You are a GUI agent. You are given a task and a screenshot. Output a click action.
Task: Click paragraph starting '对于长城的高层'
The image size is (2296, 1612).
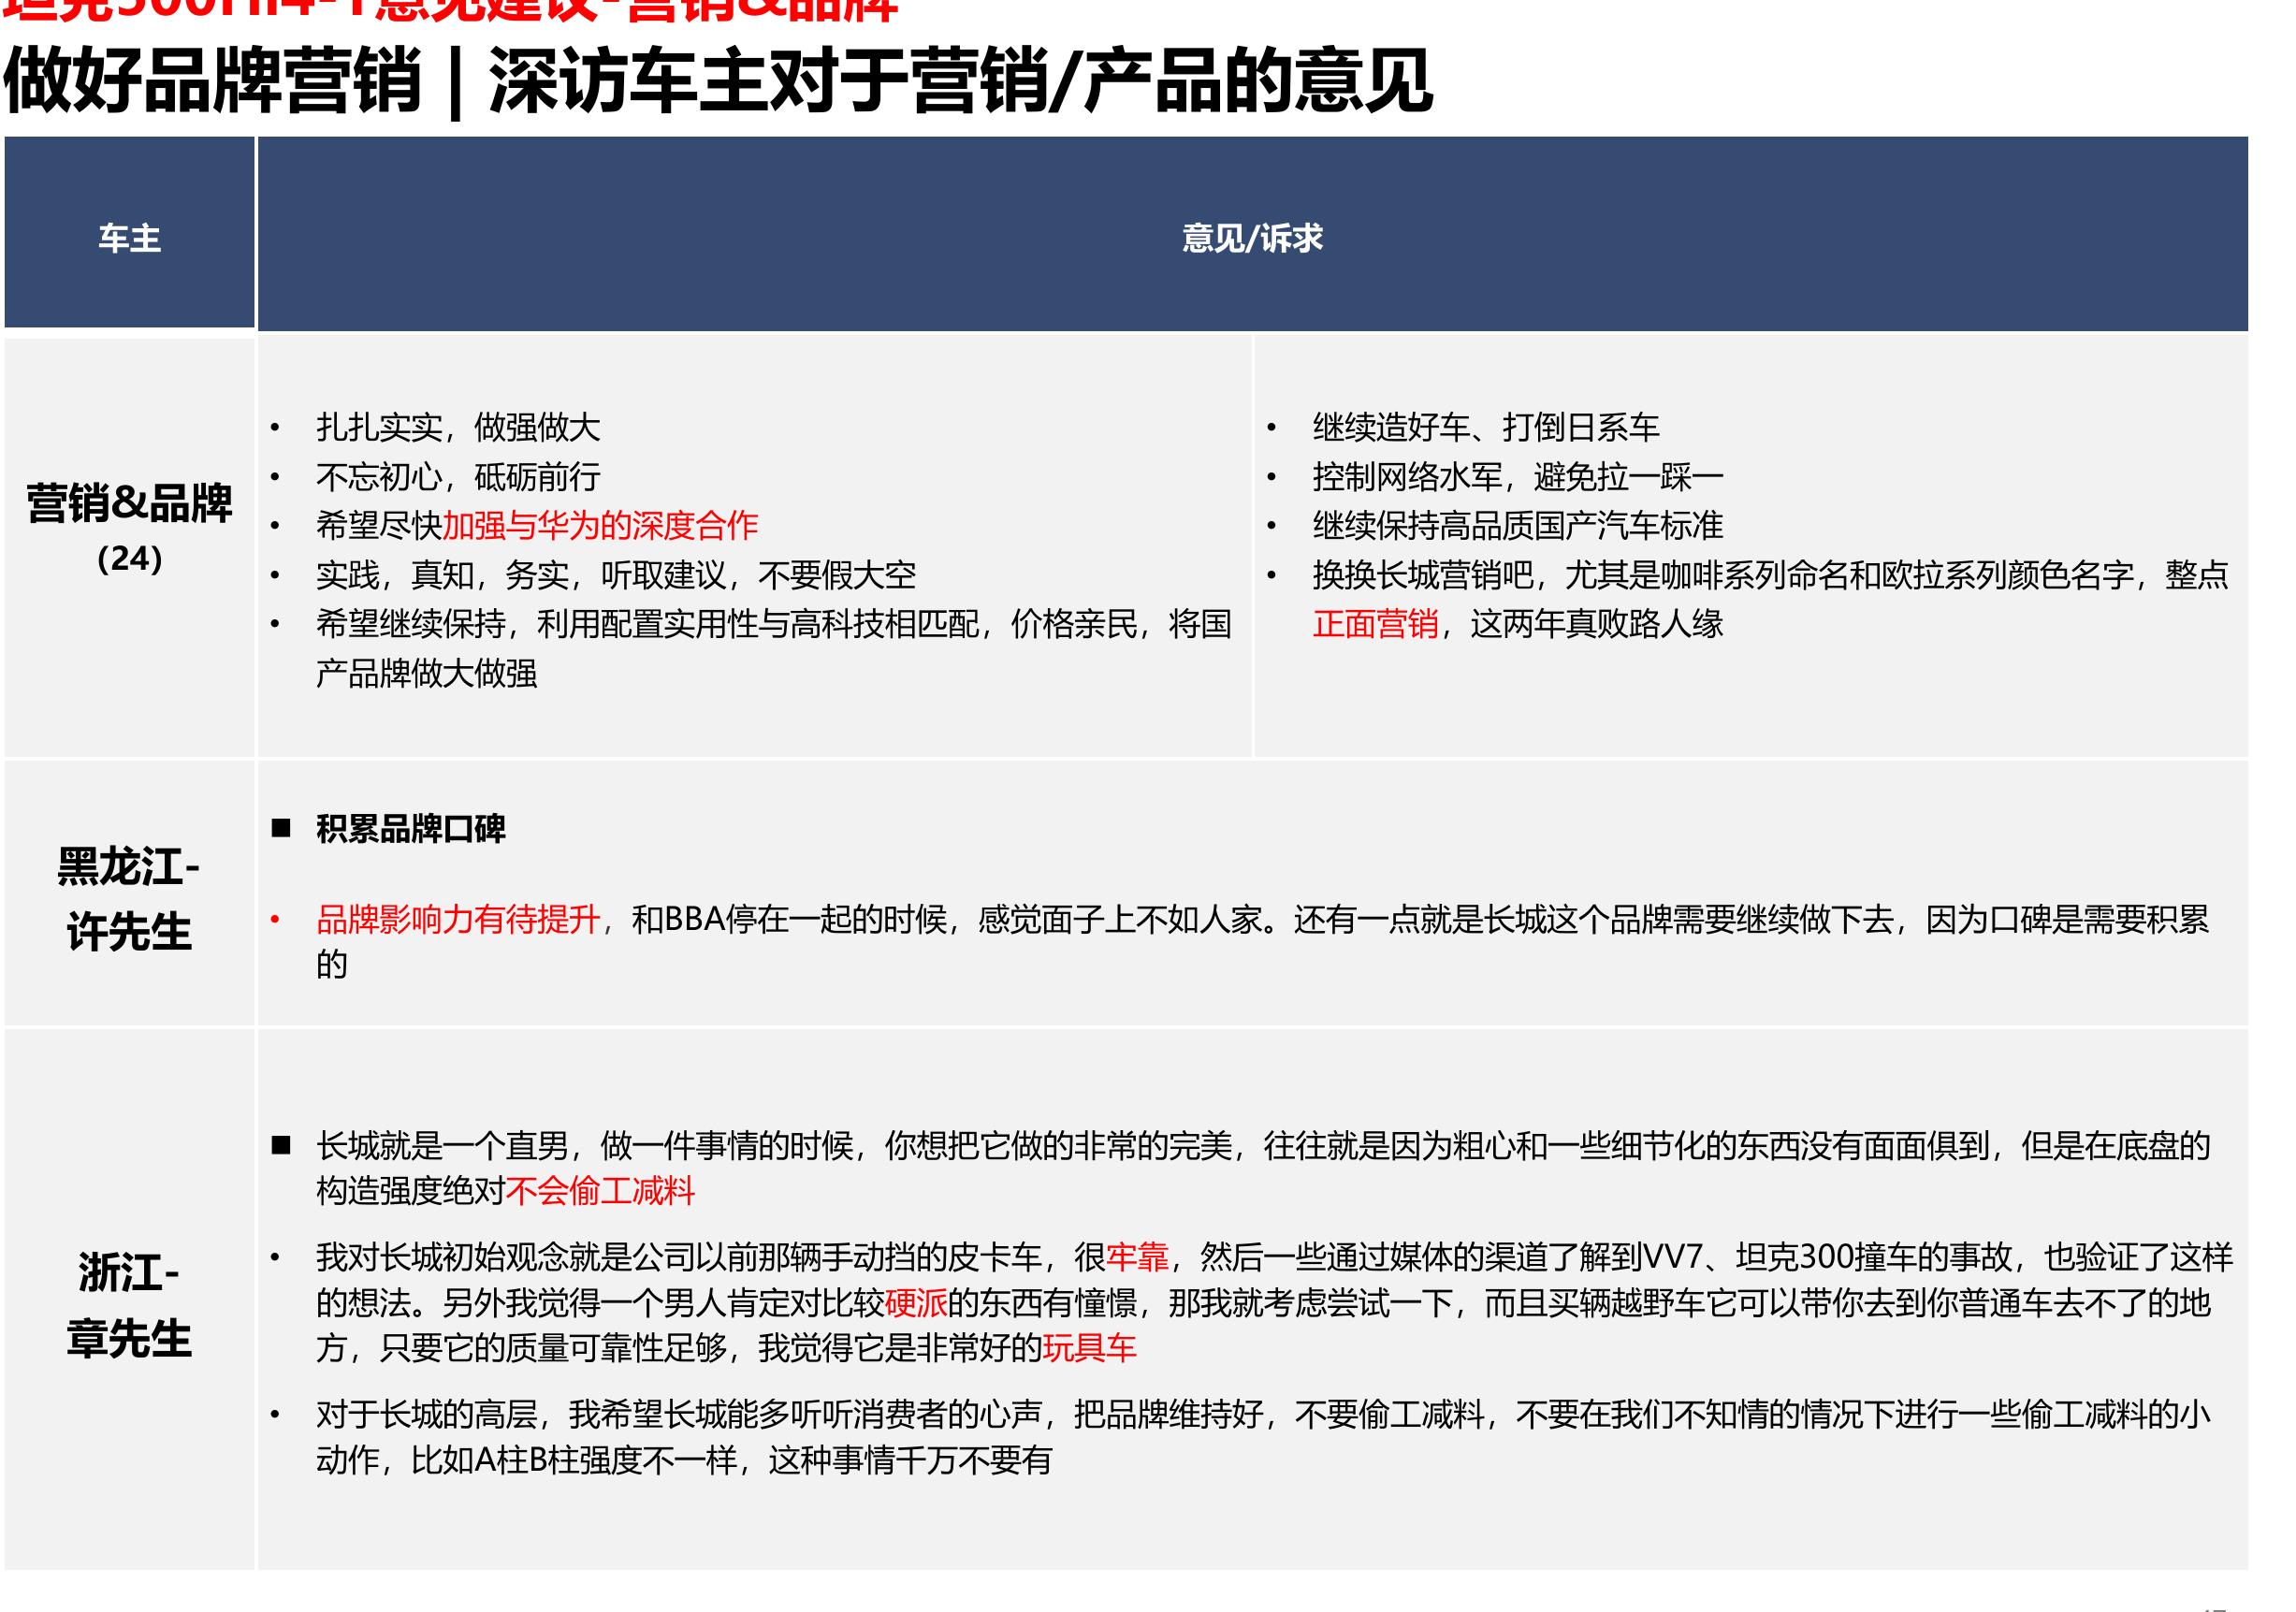(1263, 1437)
